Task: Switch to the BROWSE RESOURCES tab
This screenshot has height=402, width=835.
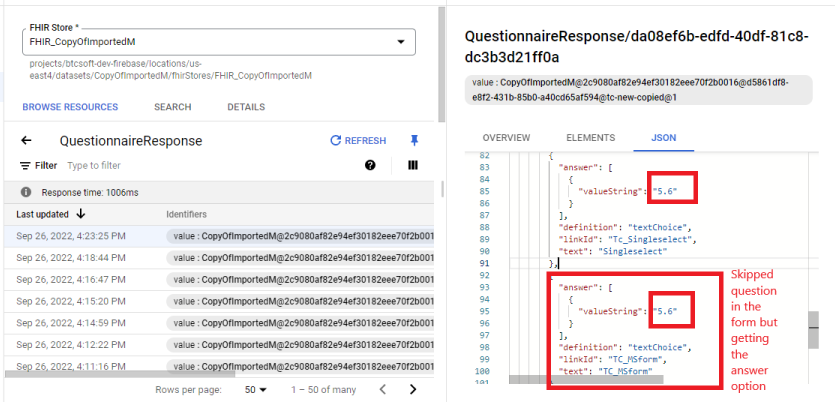Action: click(70, 107)
